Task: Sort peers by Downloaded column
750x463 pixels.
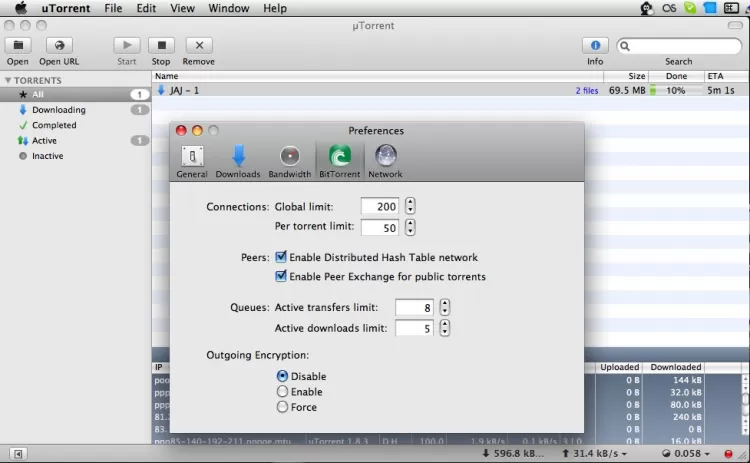Action: pos(675,367)
